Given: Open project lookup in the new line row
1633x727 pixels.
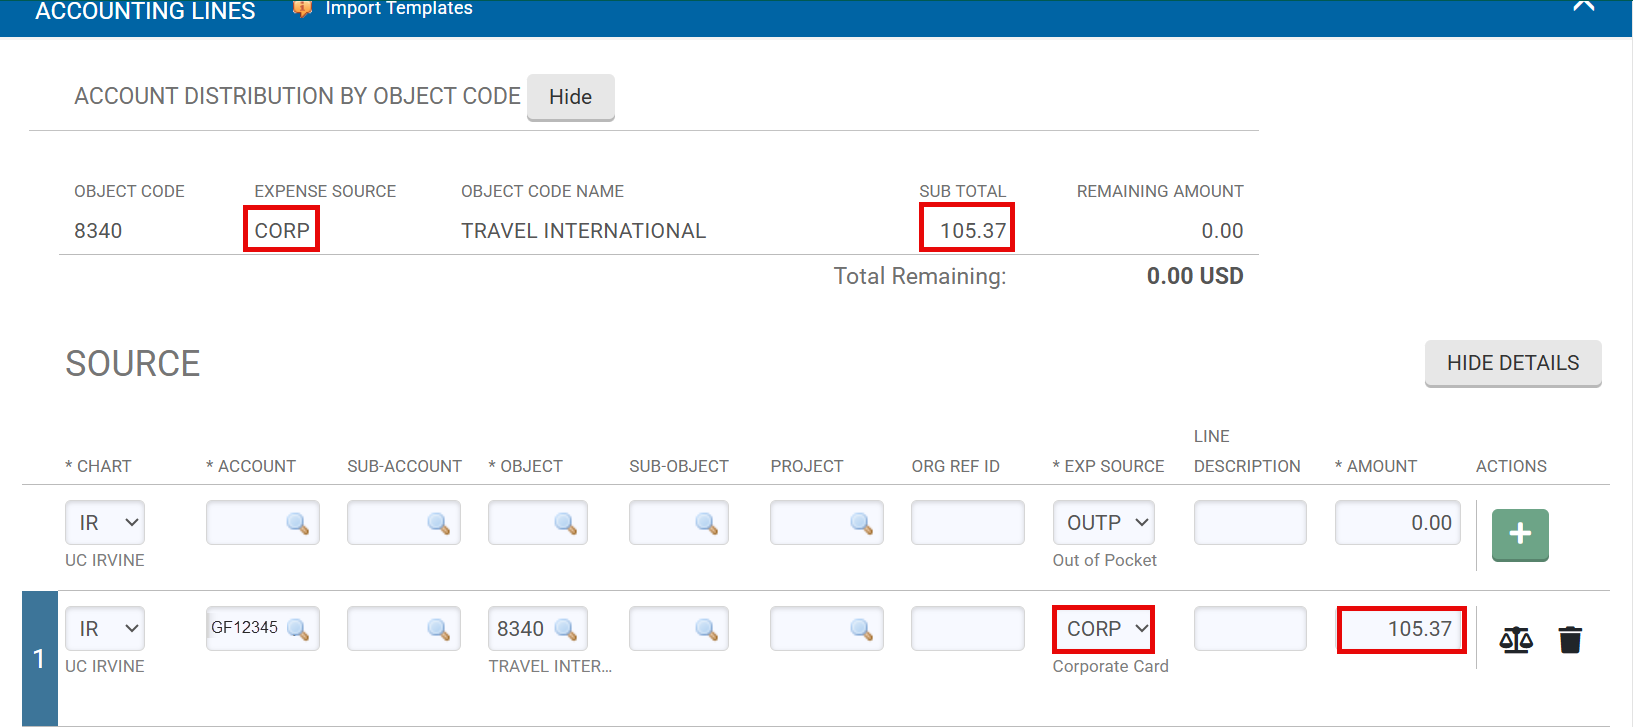Looking at the screenshot, I should pos(861,523).
